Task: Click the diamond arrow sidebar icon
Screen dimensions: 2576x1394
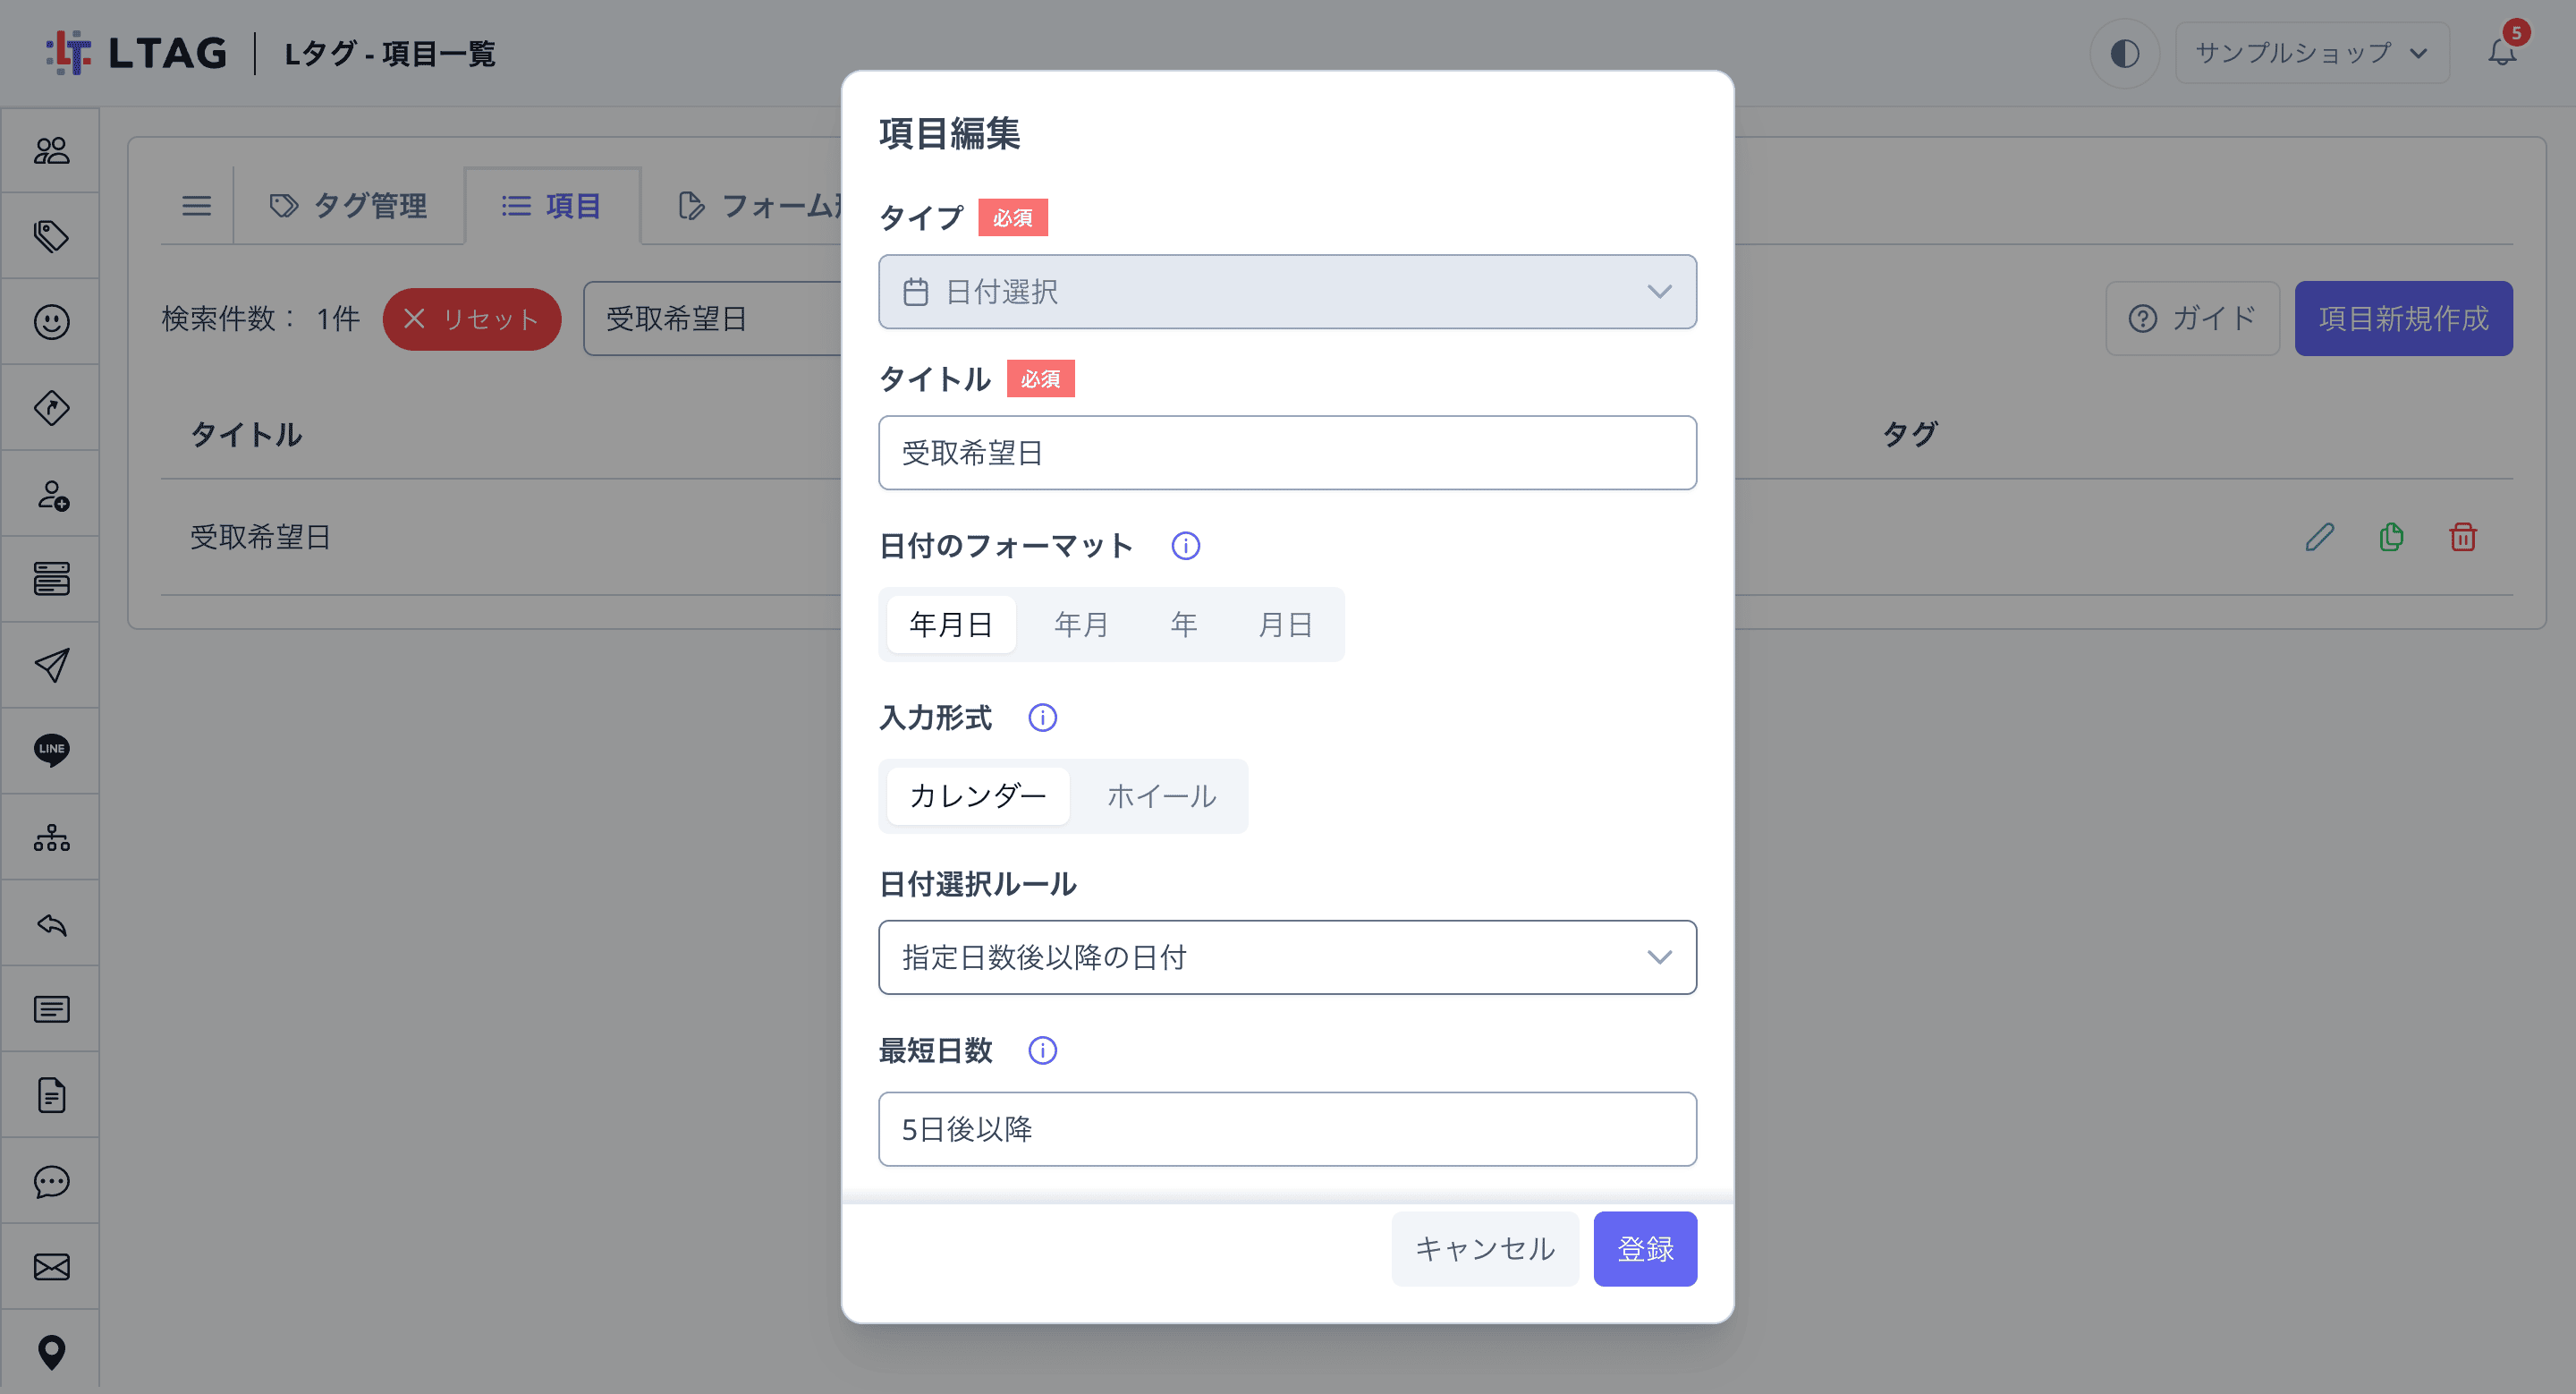Action: [51, 408]
